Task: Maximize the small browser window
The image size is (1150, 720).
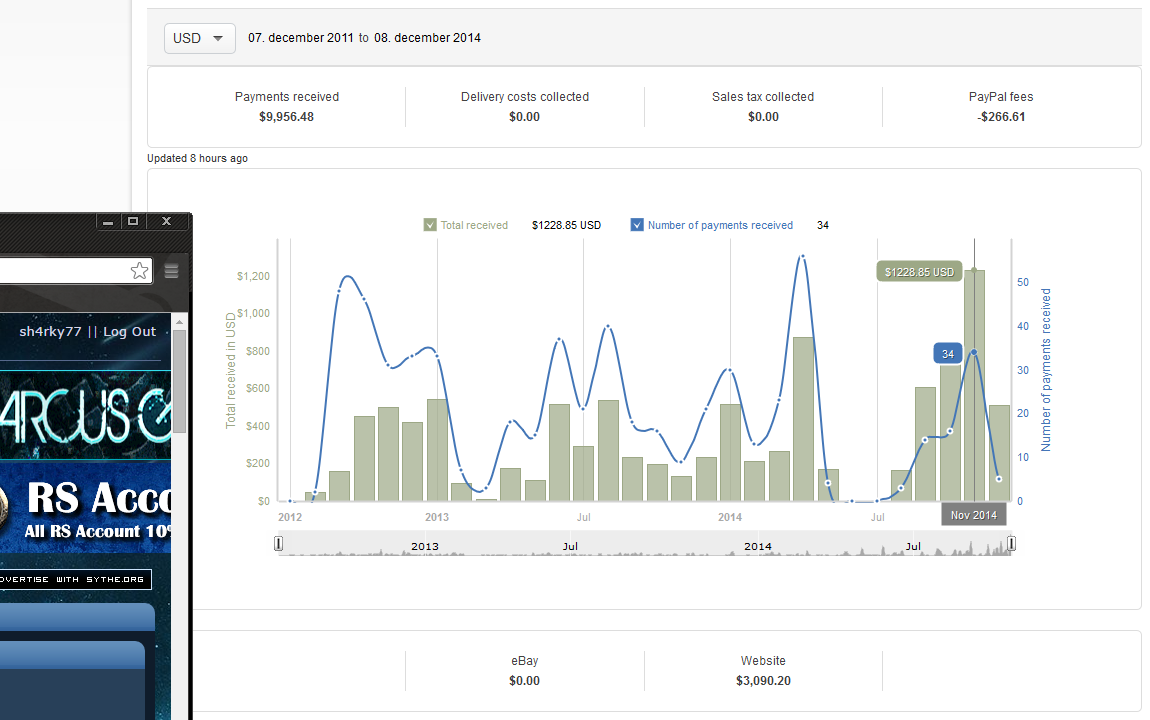Action: (133, 221)
